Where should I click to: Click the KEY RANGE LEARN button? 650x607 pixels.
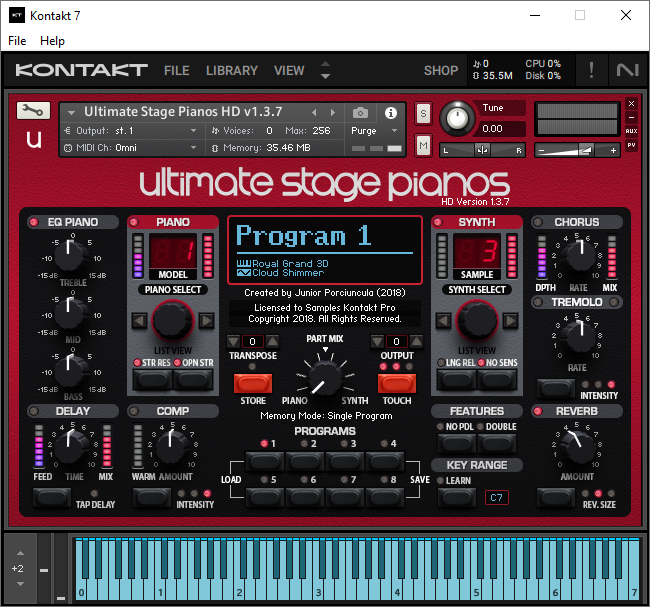coord(457,497)
